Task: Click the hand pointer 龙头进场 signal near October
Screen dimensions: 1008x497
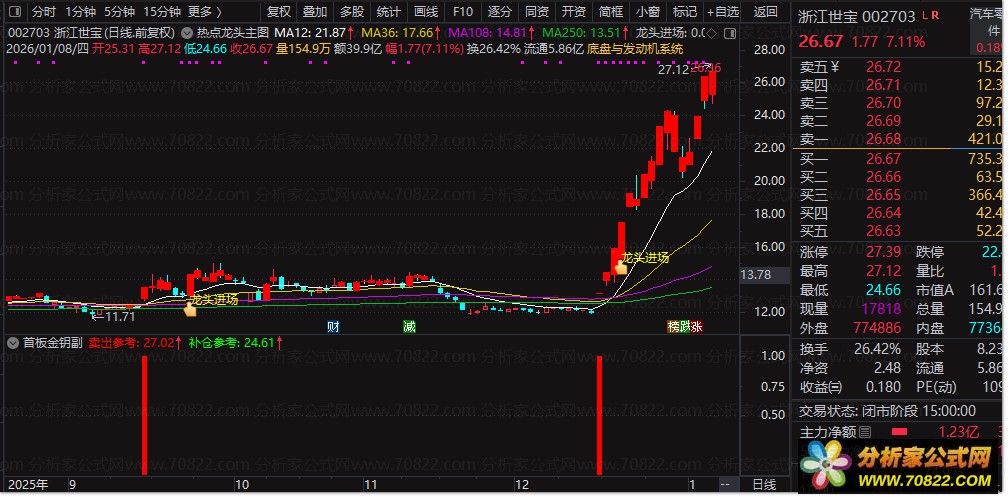Action: pyautogui.click(x=190, y=311)
